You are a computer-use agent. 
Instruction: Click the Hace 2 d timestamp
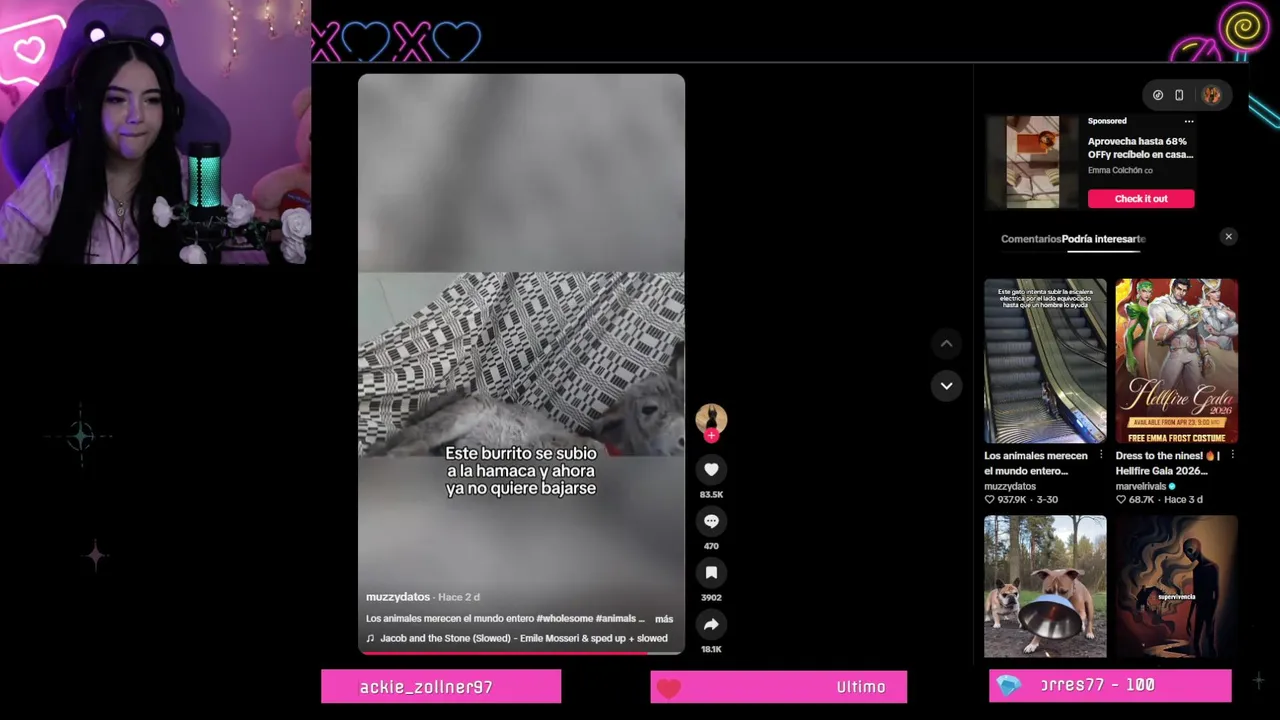pos(459,597)
